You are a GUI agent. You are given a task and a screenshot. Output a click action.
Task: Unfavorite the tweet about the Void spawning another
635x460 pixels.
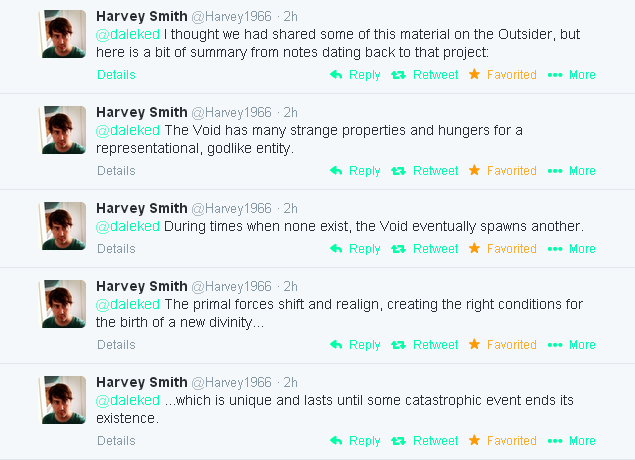(x=502, y=249)
